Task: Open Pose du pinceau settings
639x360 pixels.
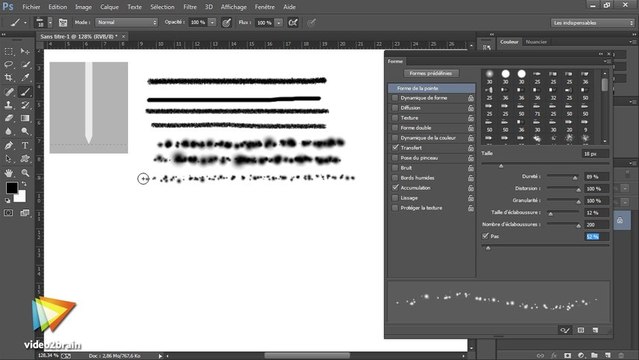Action: (x=419, y=158)
